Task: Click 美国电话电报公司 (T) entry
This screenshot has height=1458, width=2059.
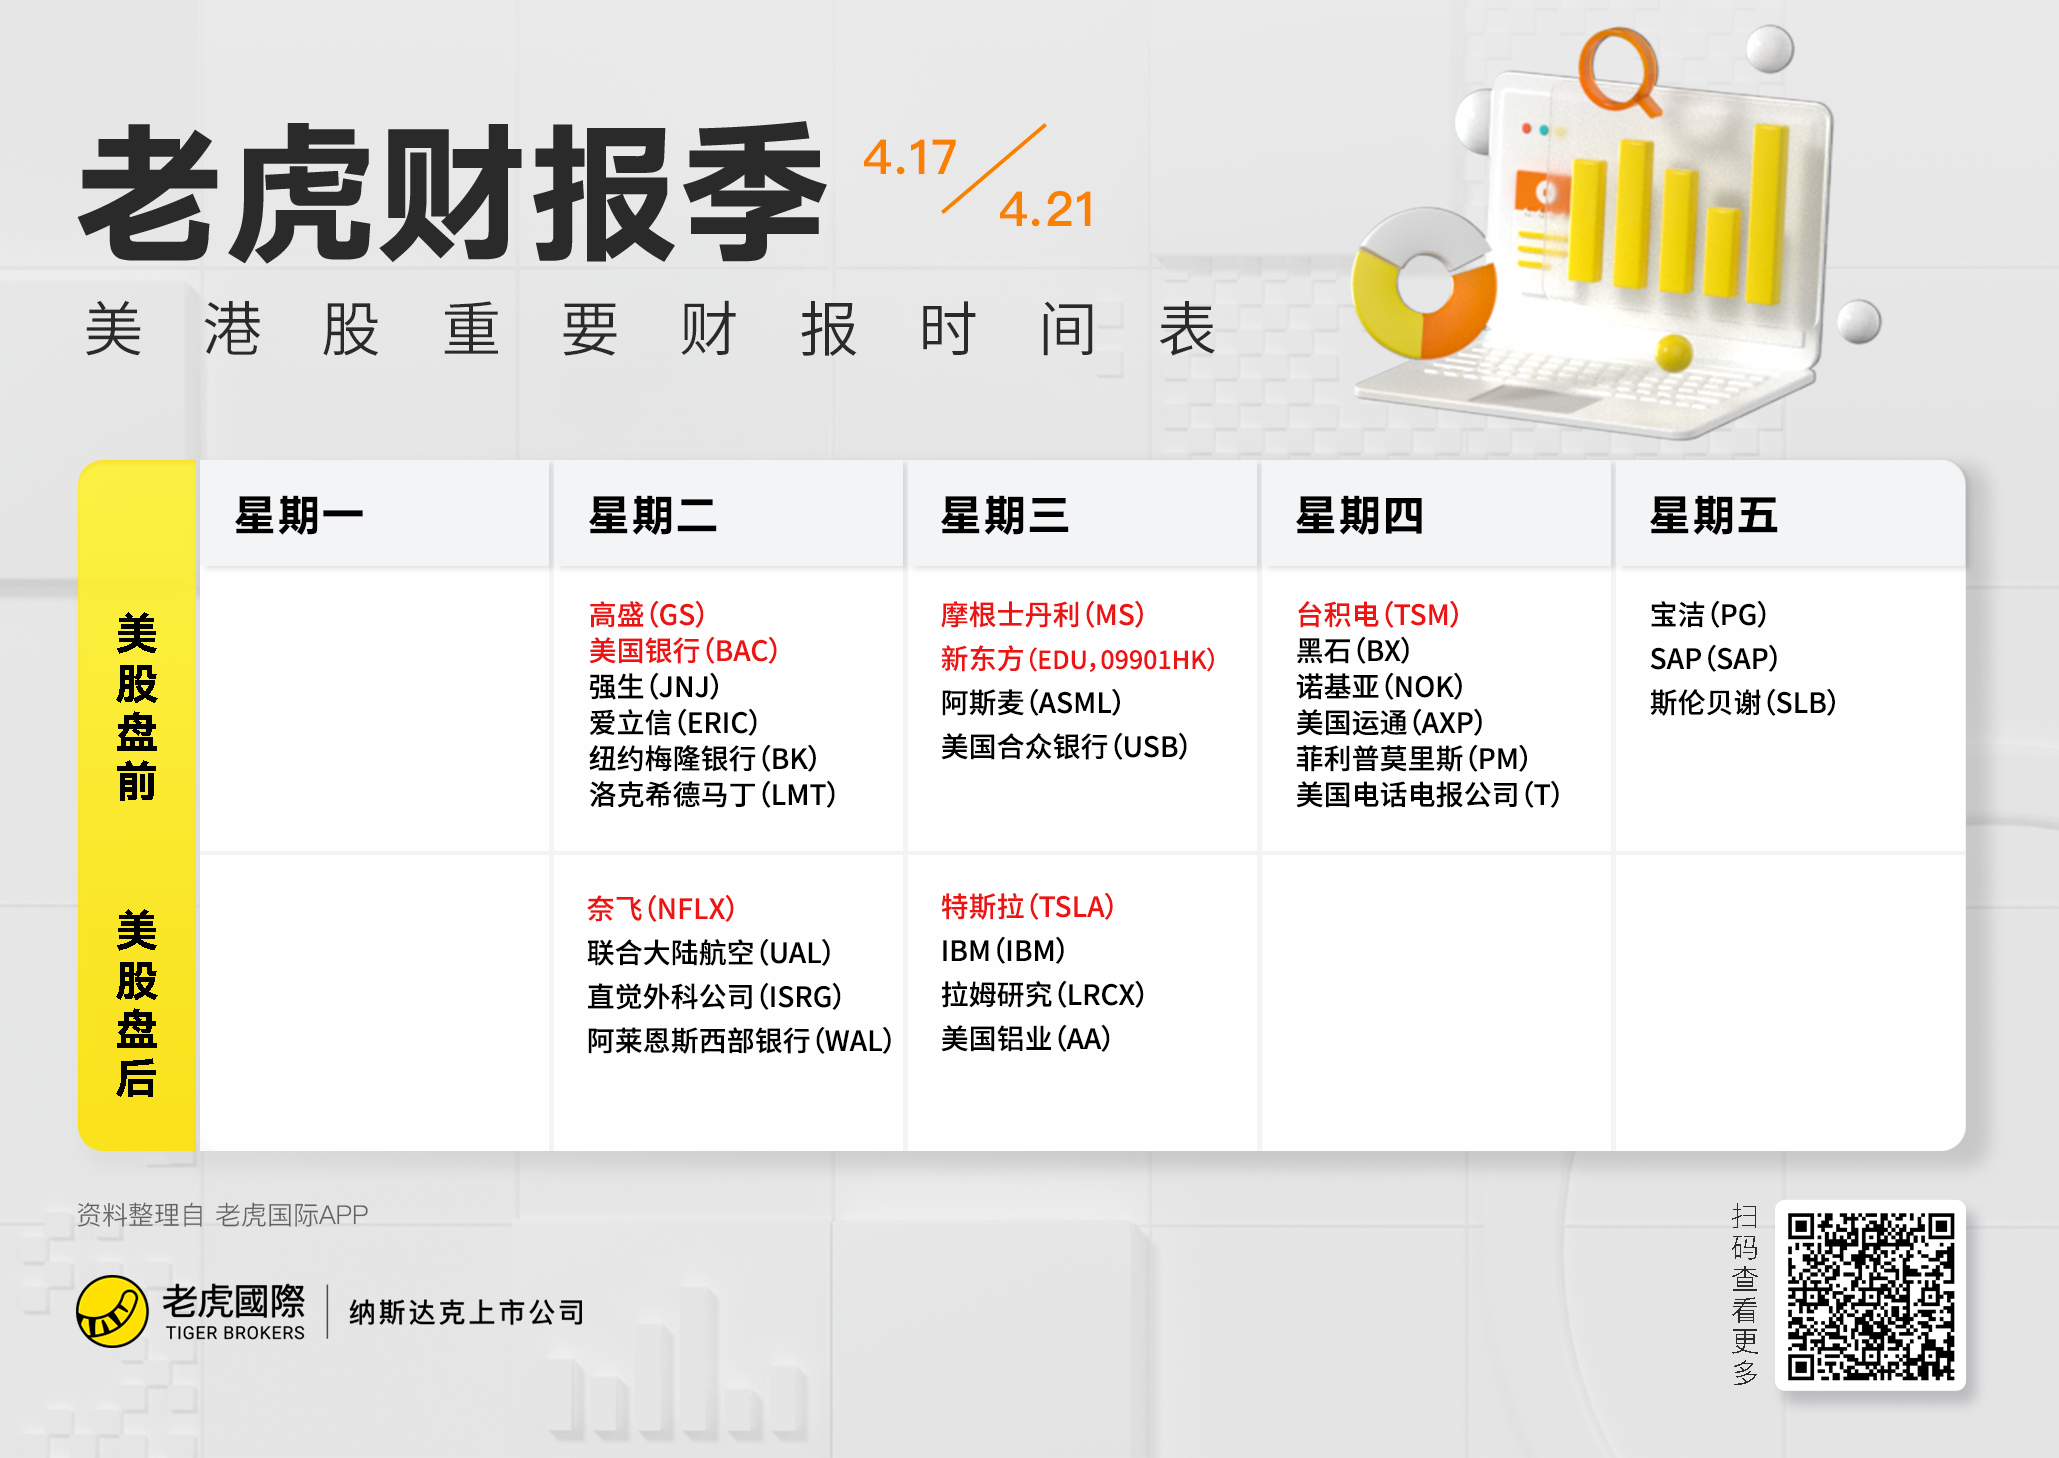Action: coord(1429,794)
